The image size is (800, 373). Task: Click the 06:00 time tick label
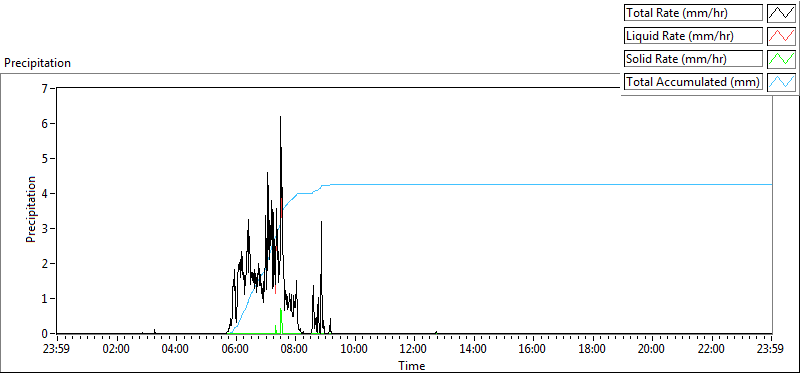pyautogui.click(x=236, y=350)
